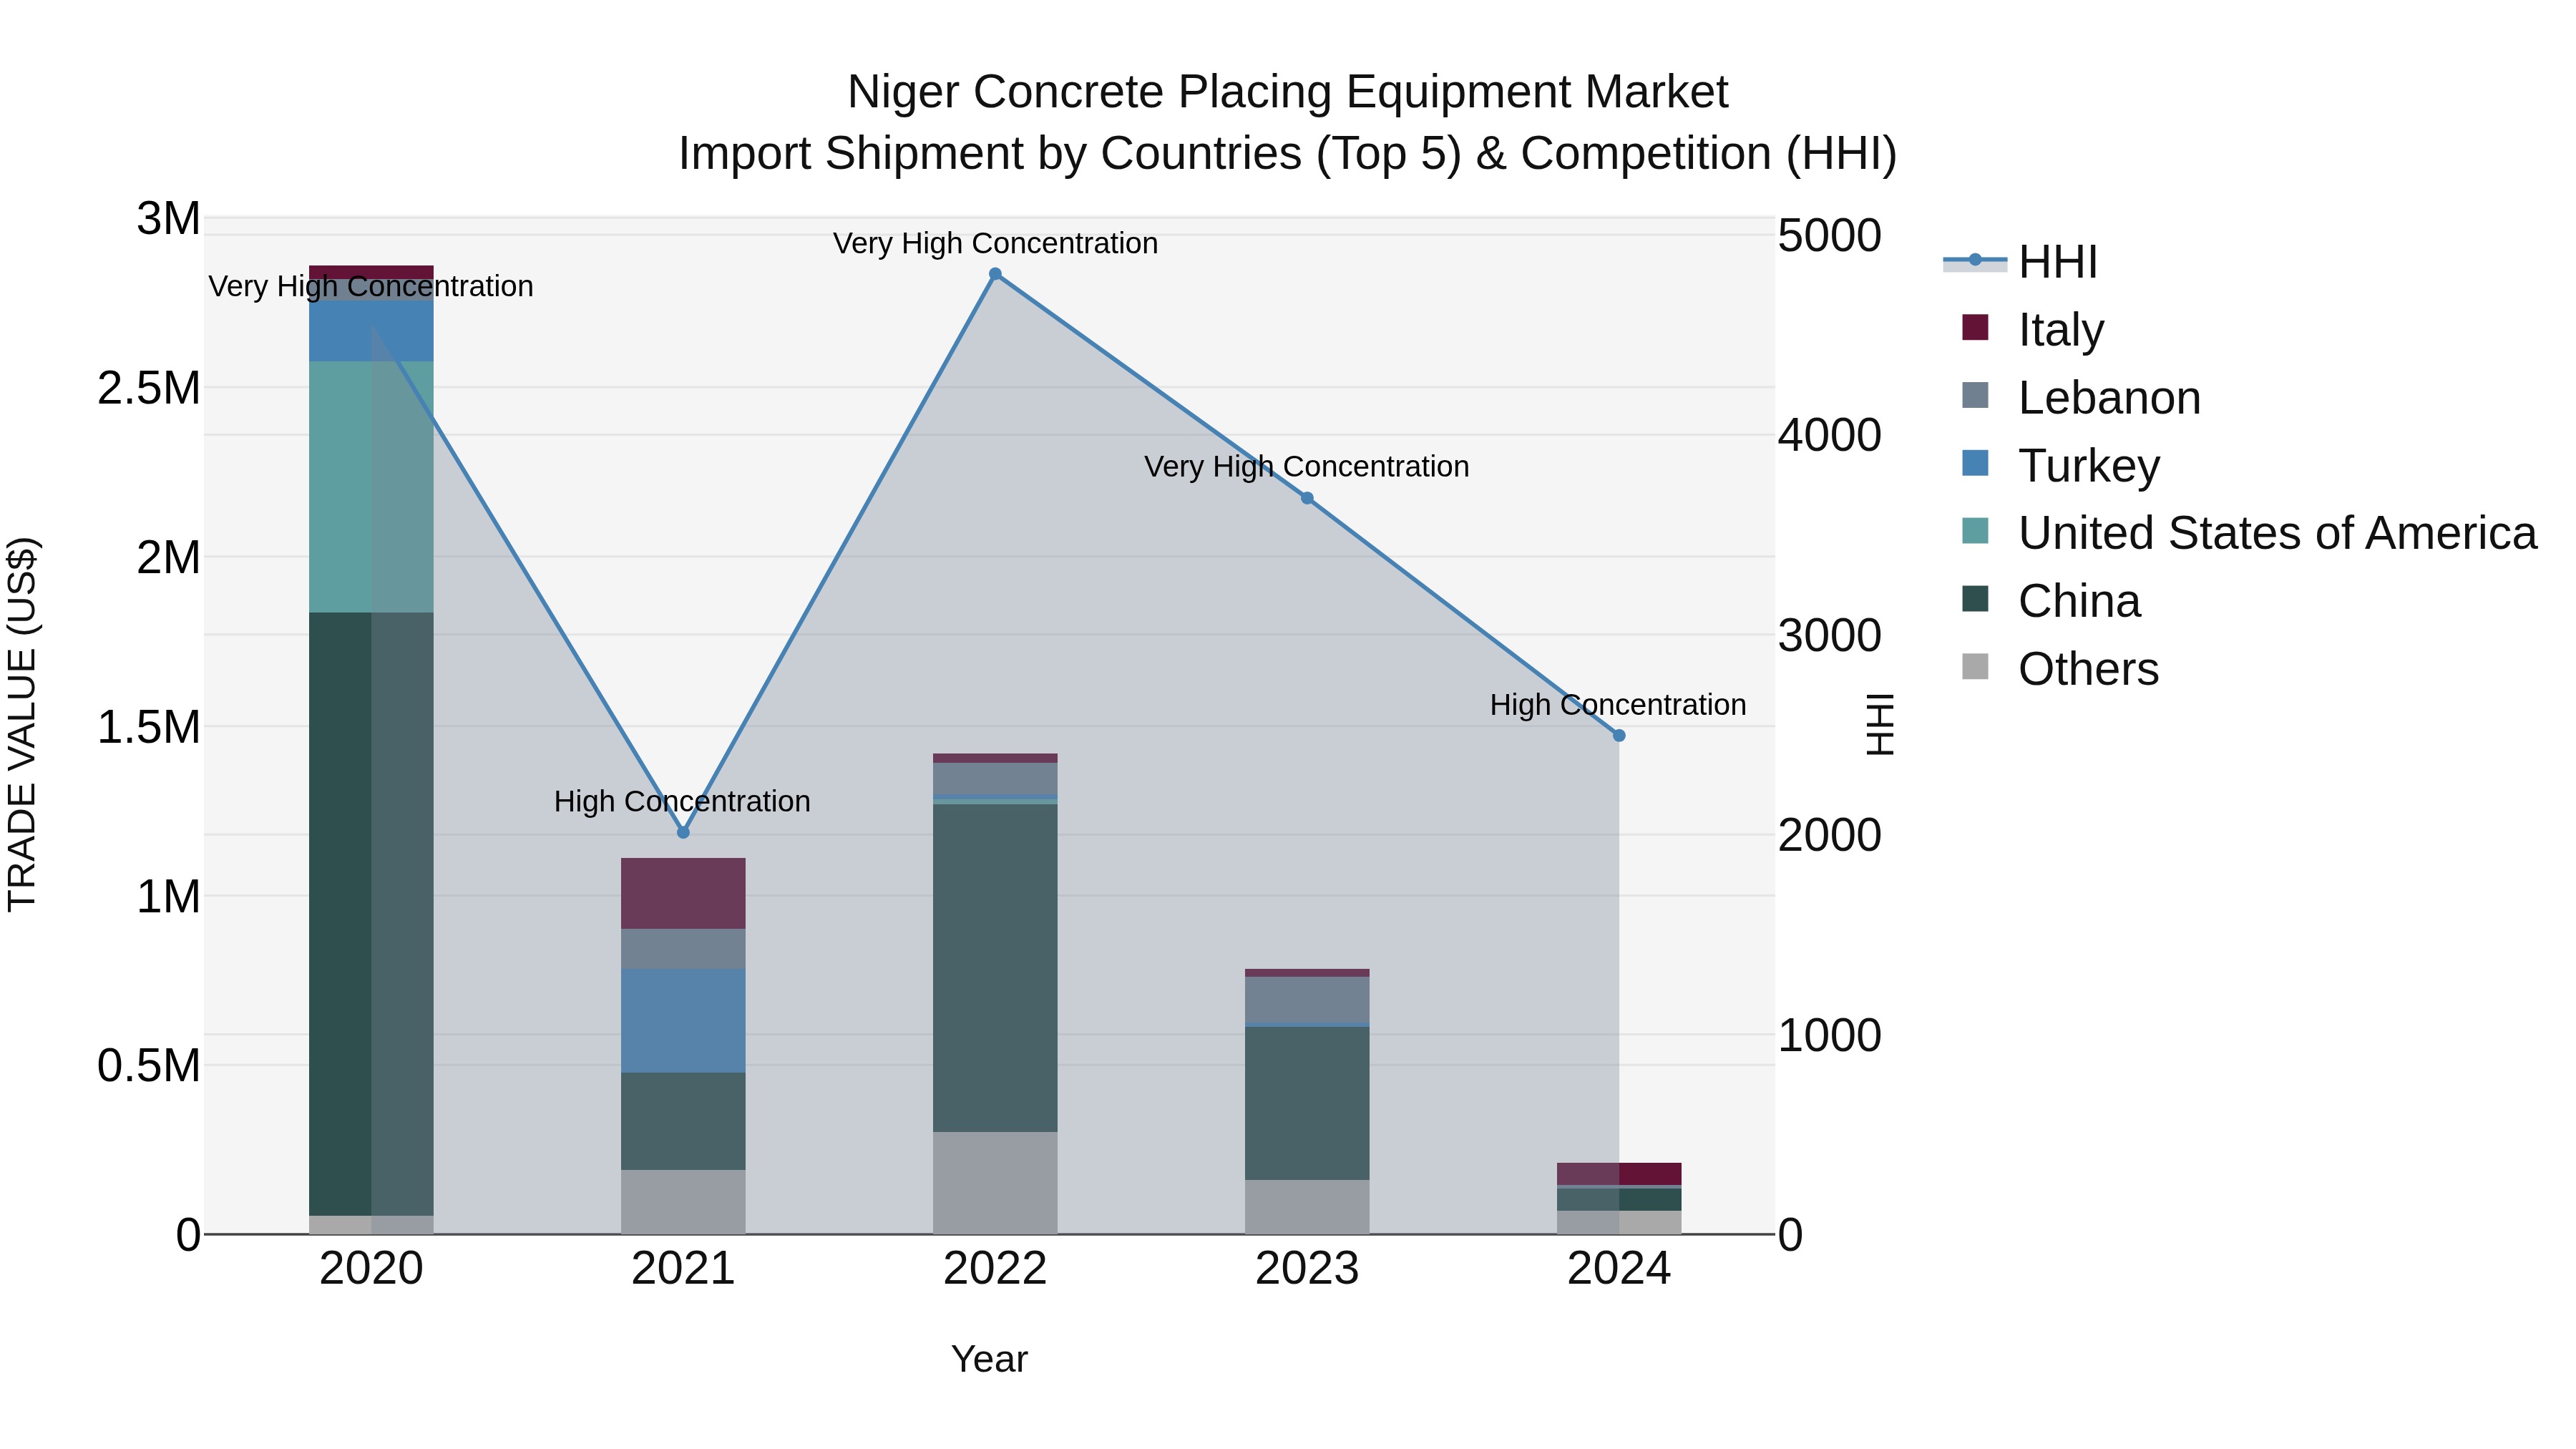
Task: Click the 2021 x-axis year label
Action: click(x=683, y=1269)
